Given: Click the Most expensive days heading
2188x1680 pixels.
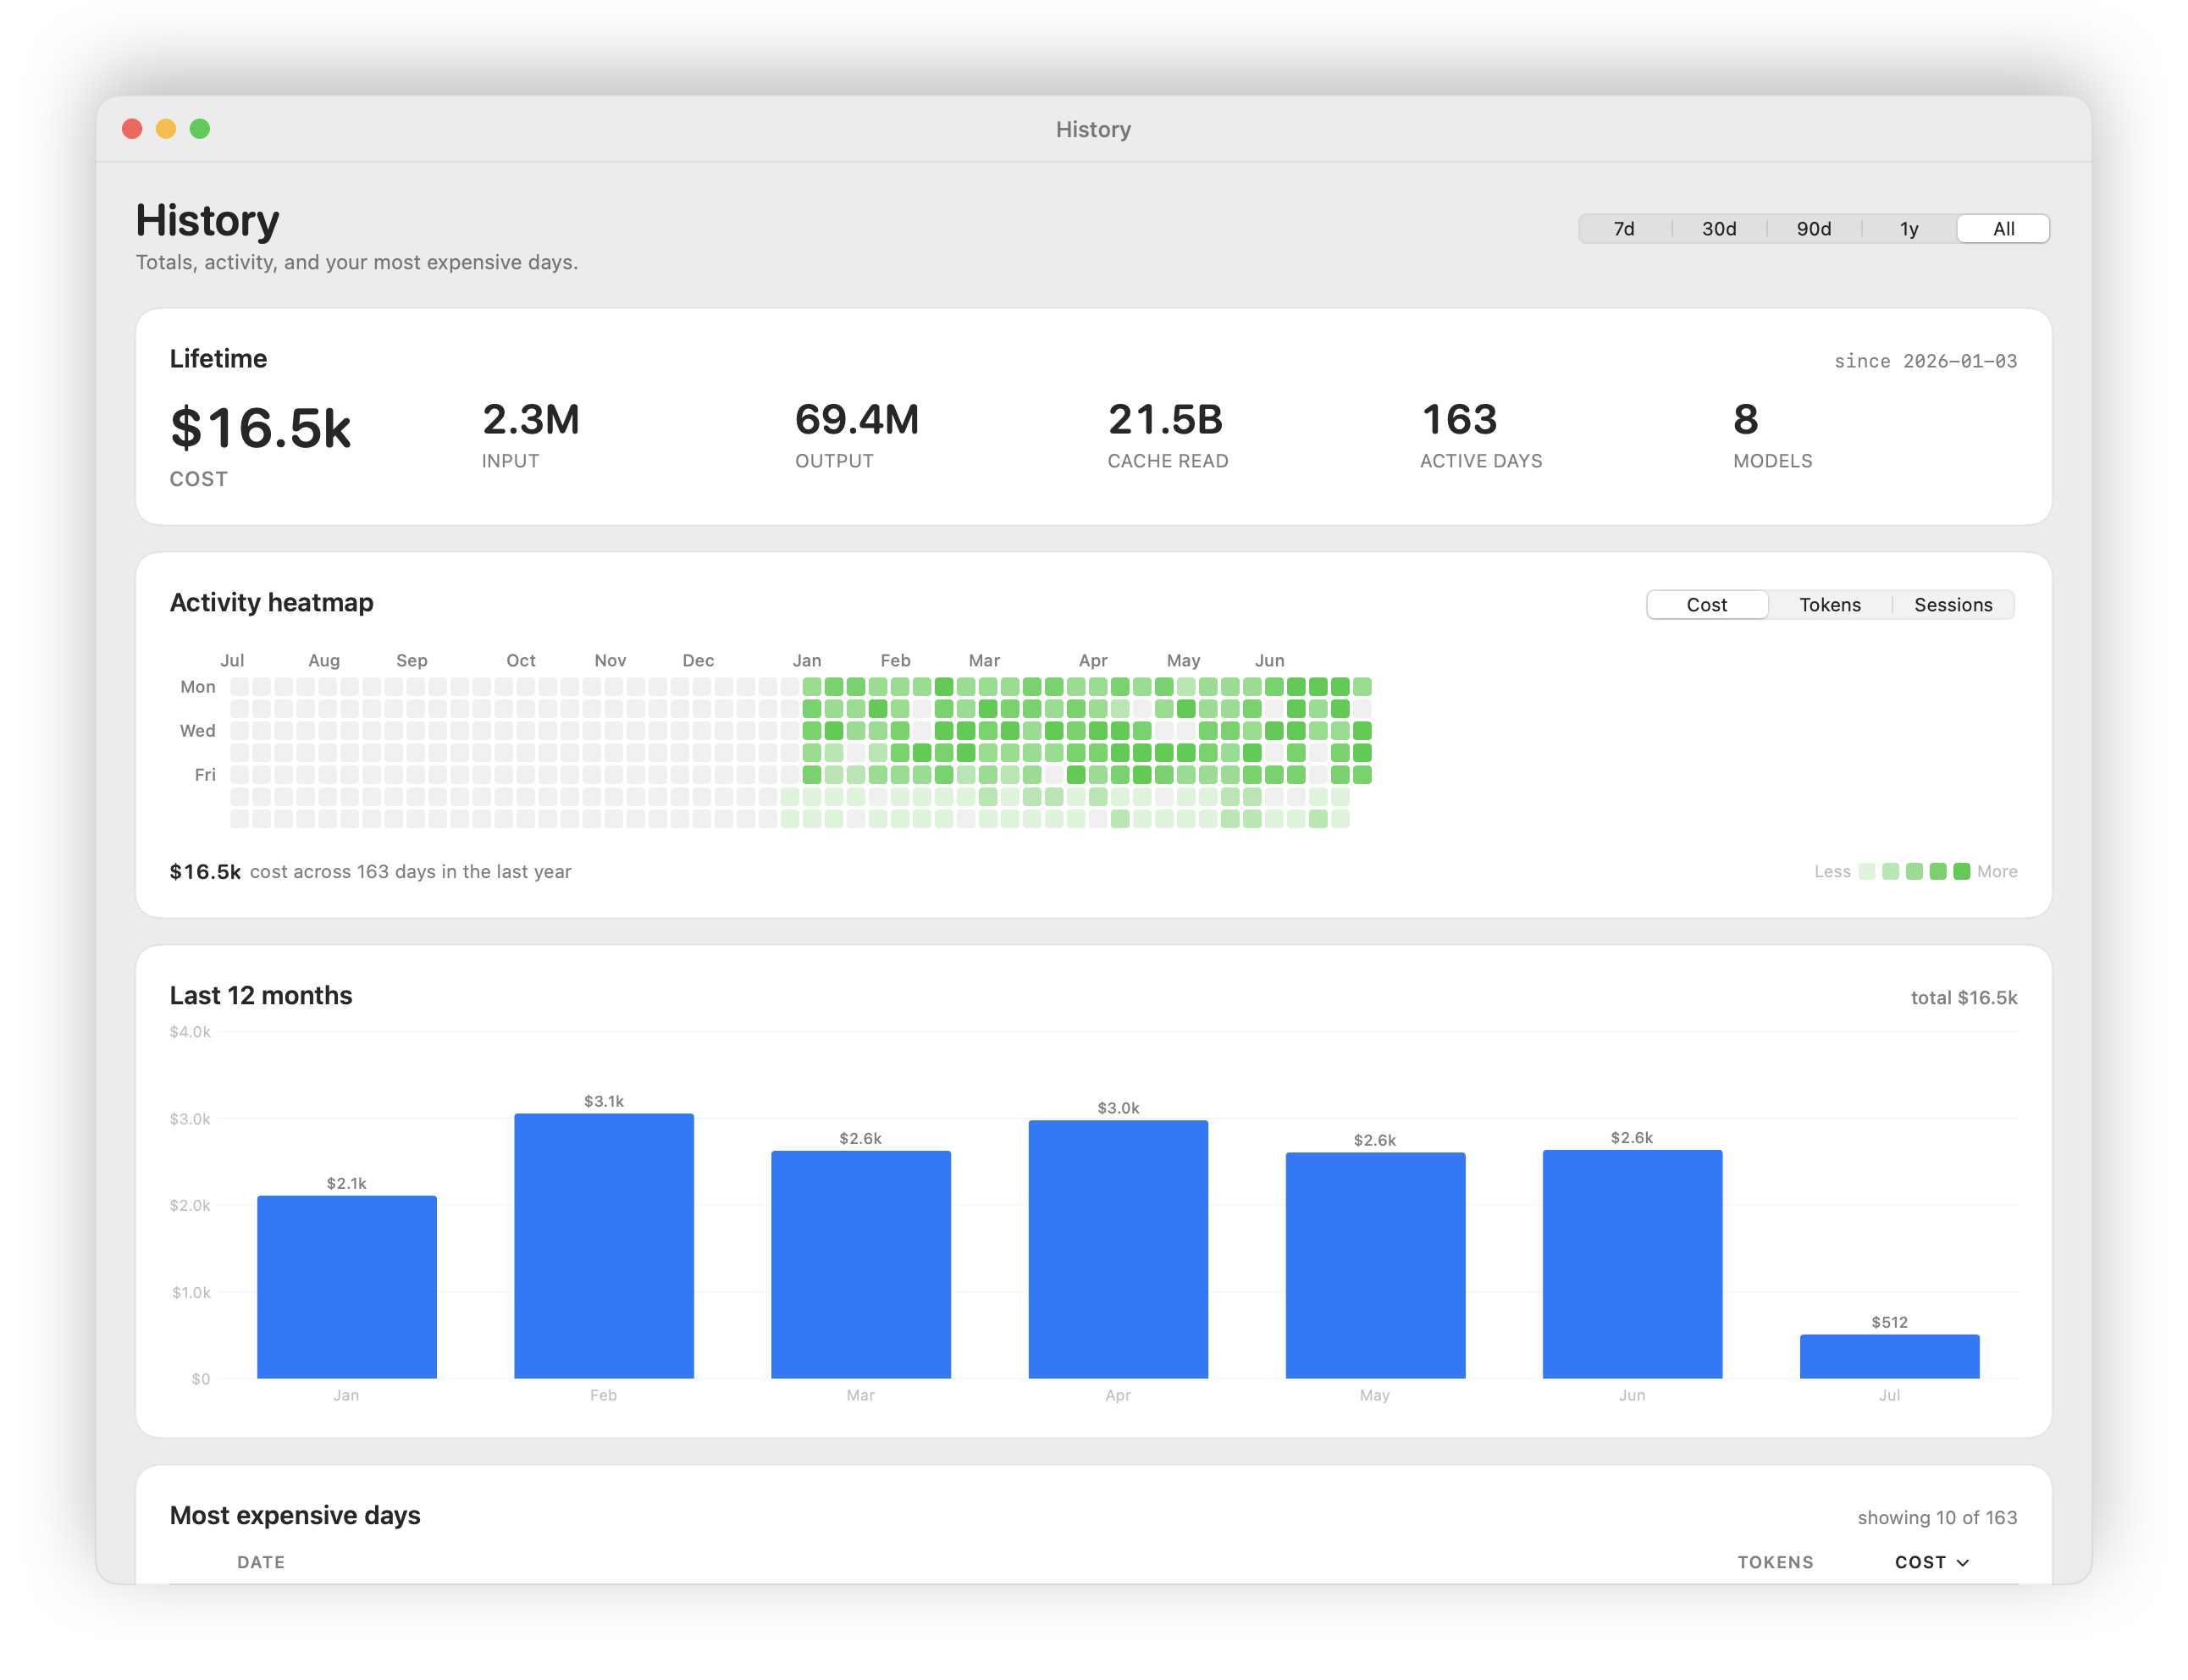Looking at the screenshot, I should 295,1515.
